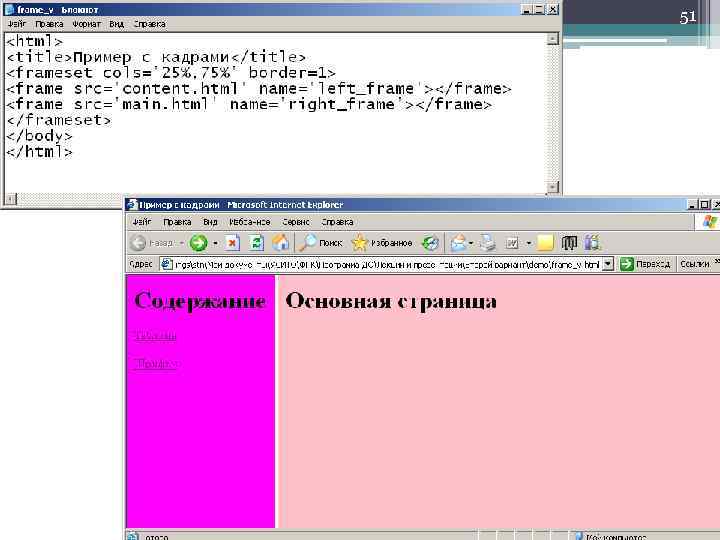Click the Ссылки links toolbar label
720x540 pixels.
(x=695, y=264)
